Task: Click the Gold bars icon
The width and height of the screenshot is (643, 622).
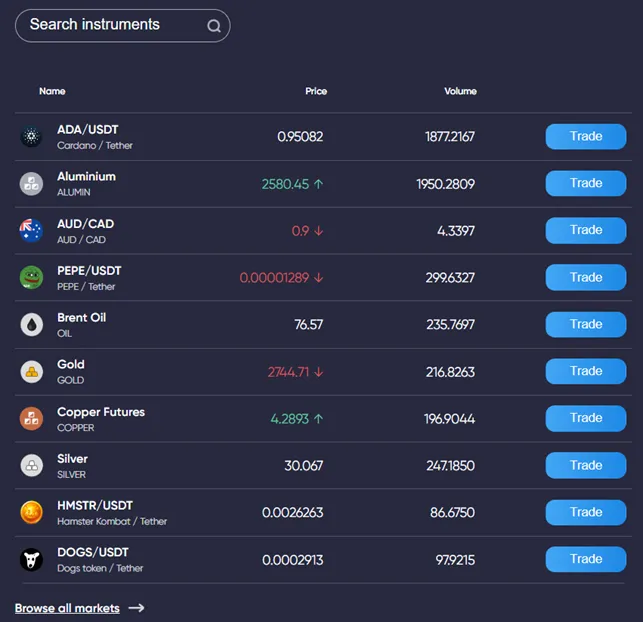Action: (32, 372)
